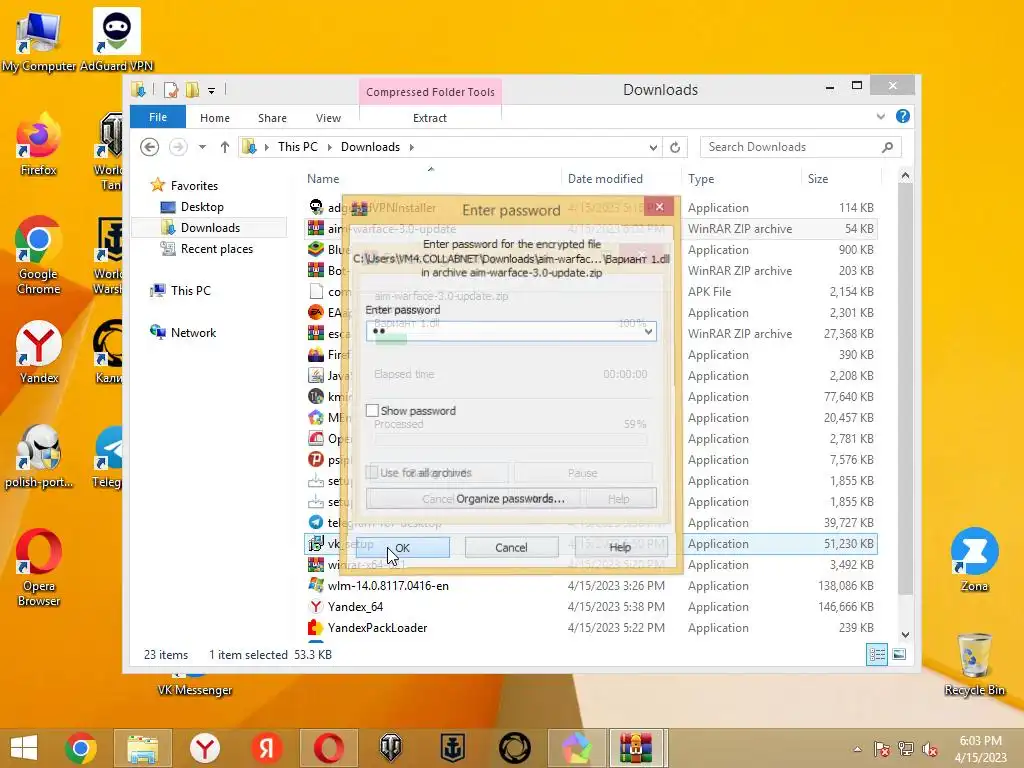Click the Explorer Back arrow button
1024x768 pixels.
tap(150, 147)
